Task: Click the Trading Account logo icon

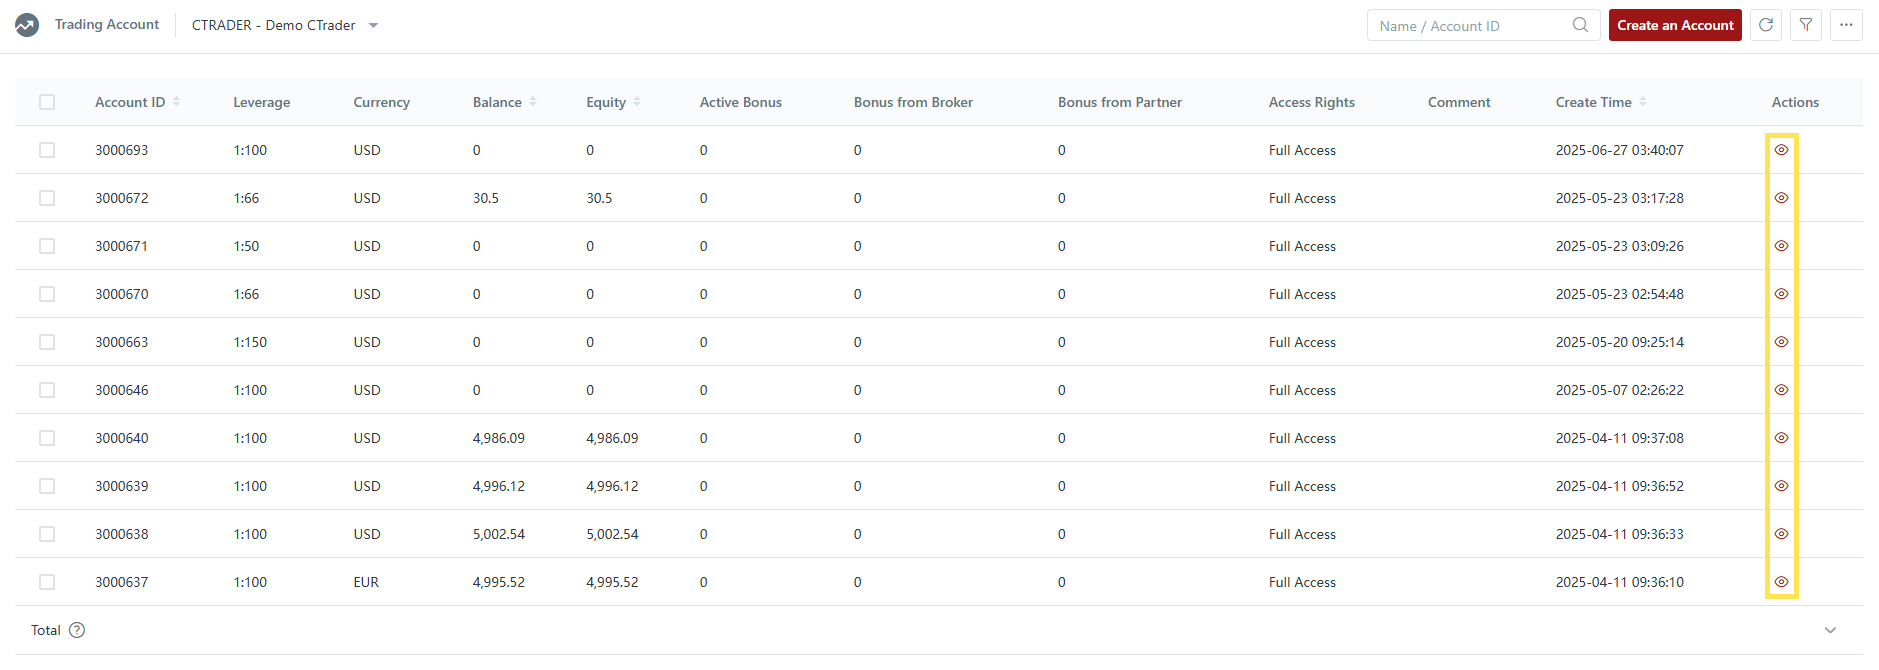Action: pyautogui.click(x=27, y=25)
